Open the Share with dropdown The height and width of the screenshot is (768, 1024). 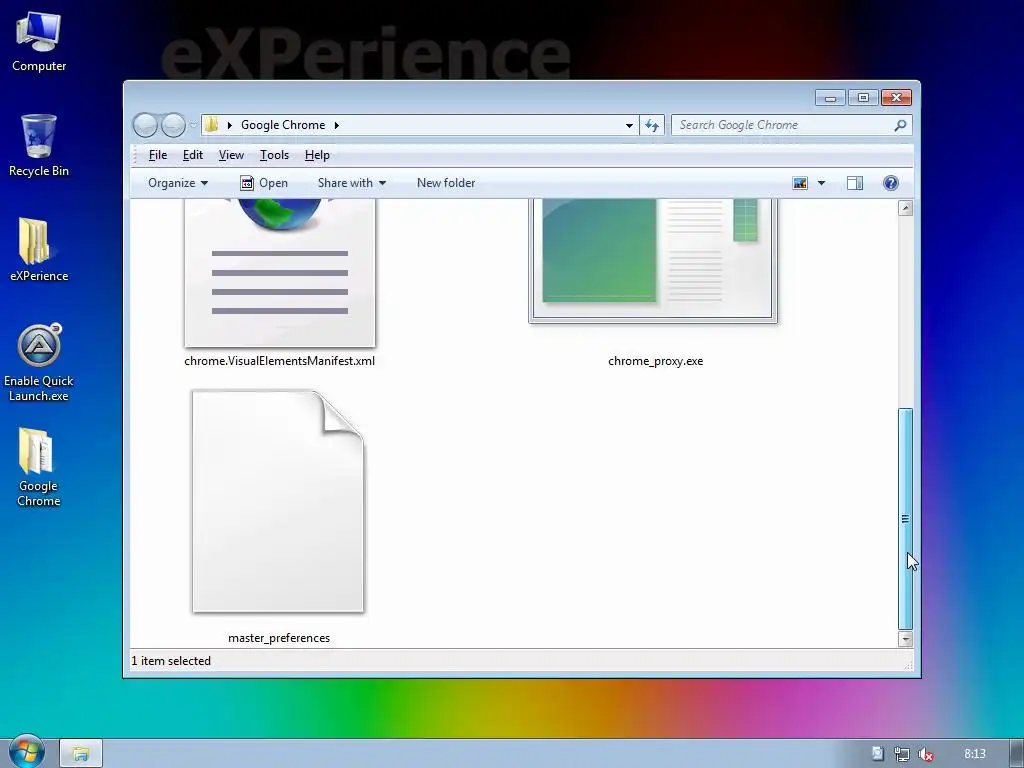pos(351,183)
